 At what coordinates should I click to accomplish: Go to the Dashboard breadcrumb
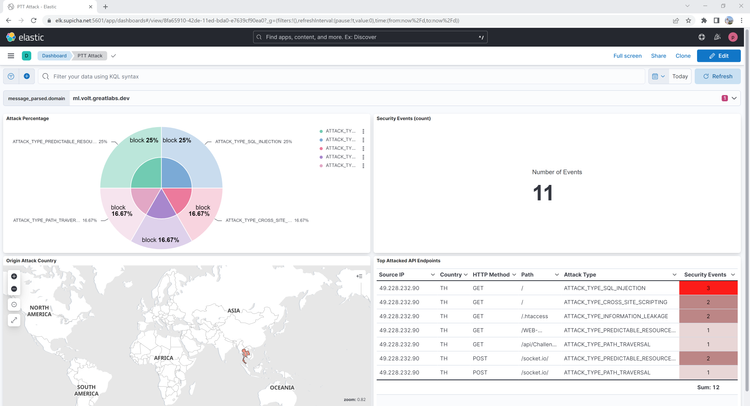tap(54, 56)
